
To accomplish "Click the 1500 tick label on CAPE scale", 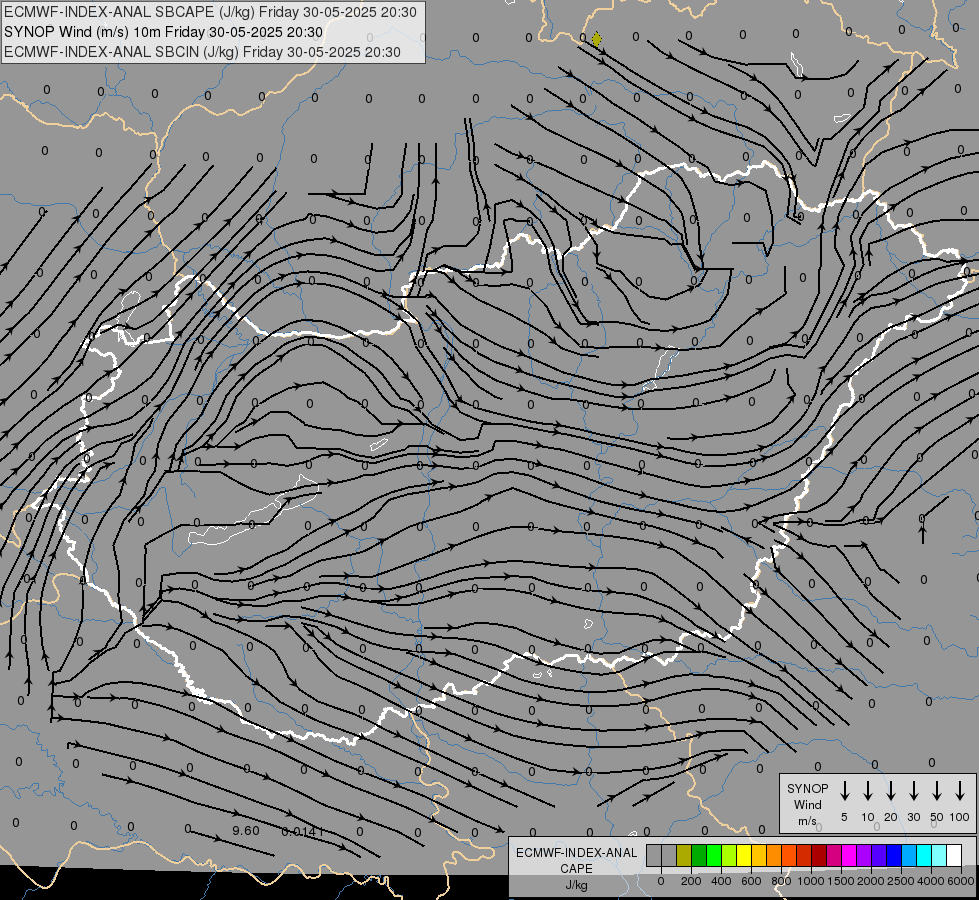I will (x=841, y=881).
